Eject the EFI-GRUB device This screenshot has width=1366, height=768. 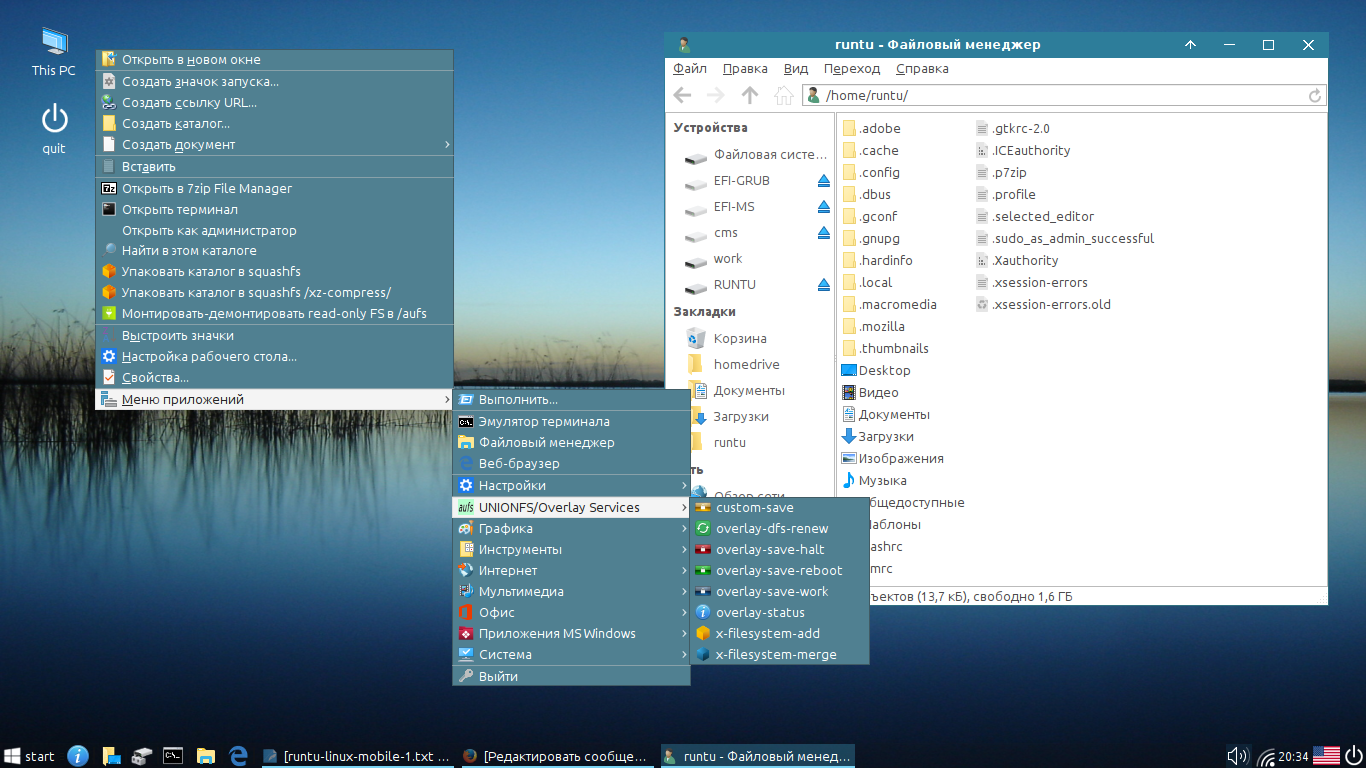tap(823, 181)
